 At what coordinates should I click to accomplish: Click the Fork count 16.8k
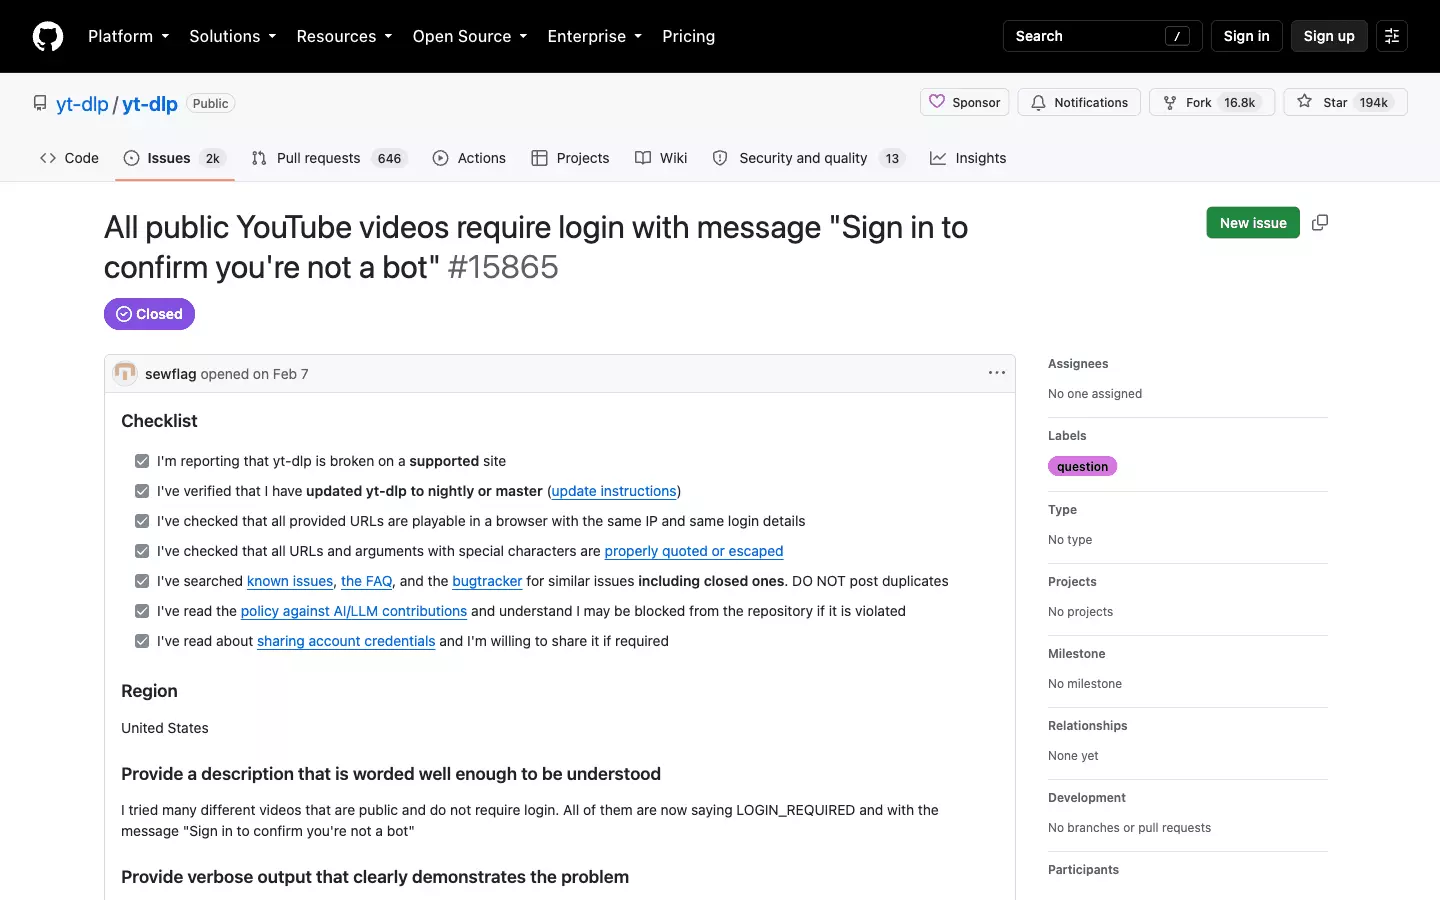1240,103
